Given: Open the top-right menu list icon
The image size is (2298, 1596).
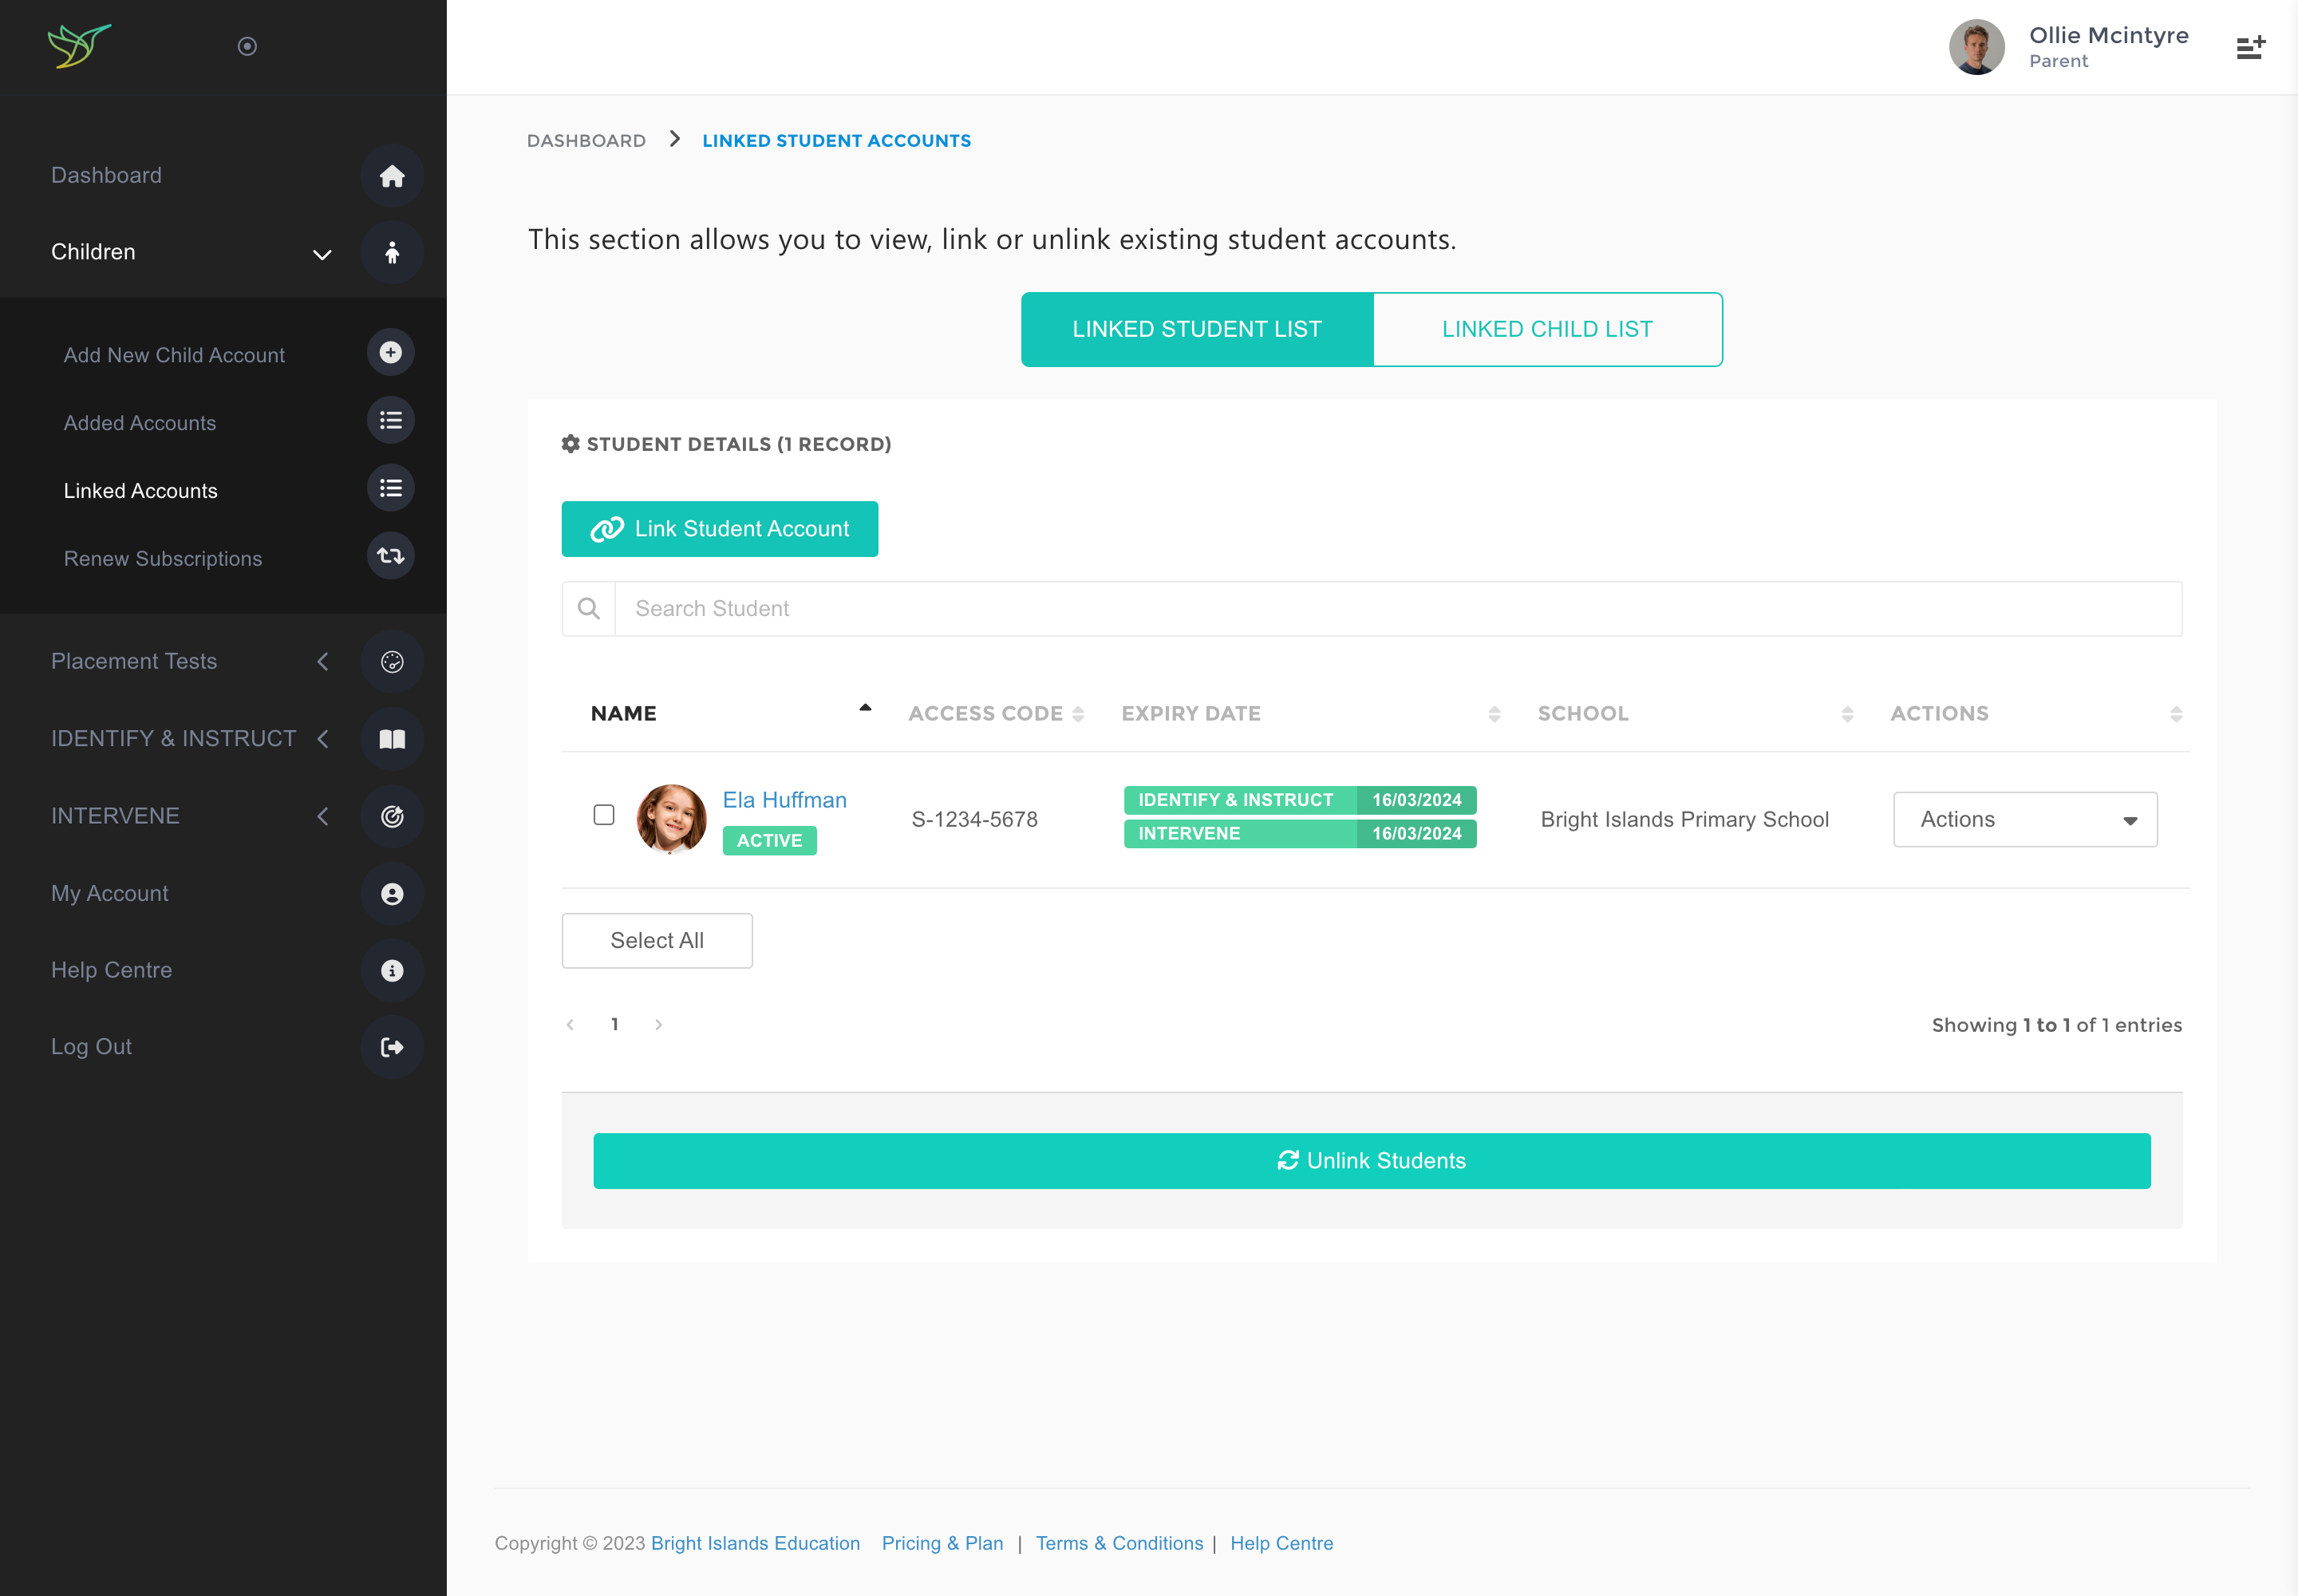Looking at the screenshot, I should coord(2250,47).
